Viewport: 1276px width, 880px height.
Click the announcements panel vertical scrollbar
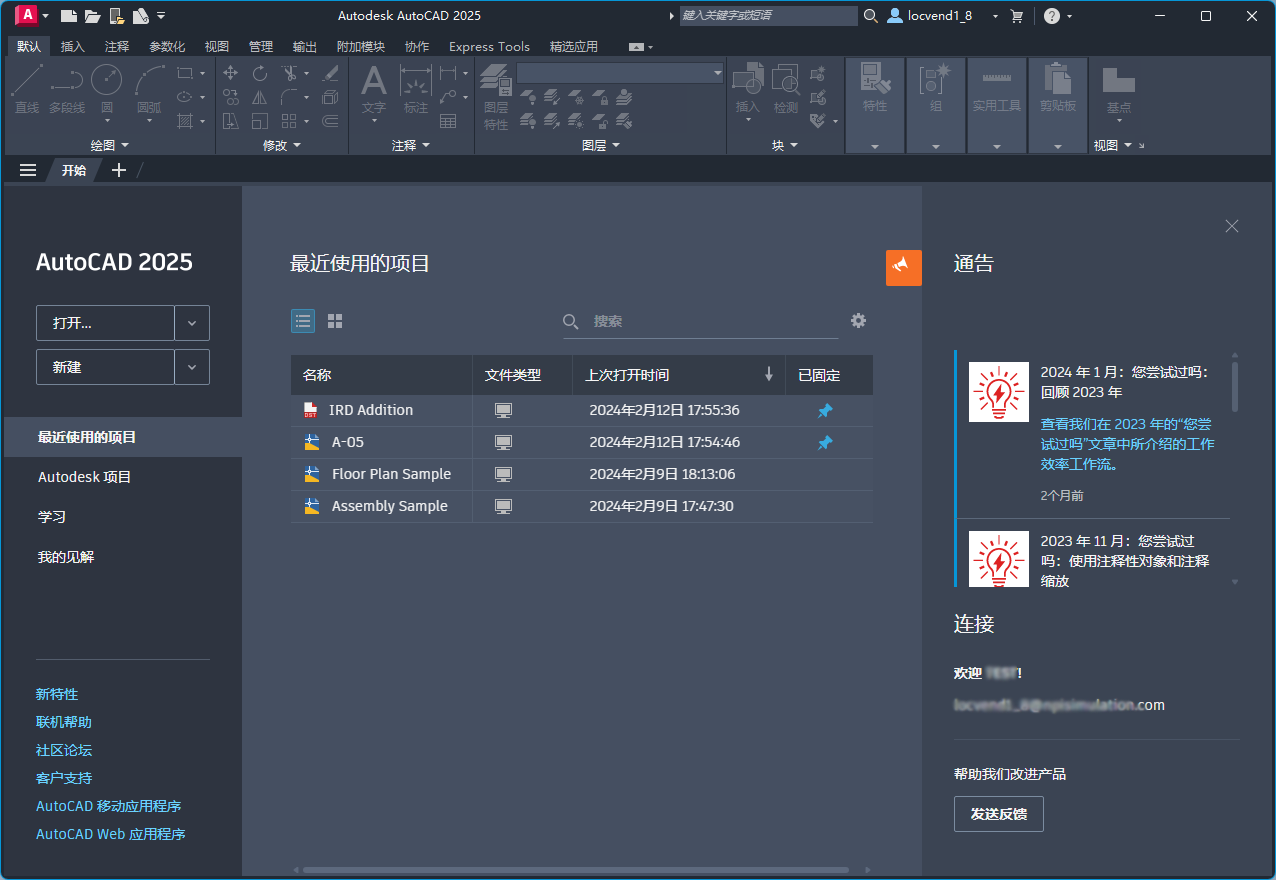[x=1235, y=386]
